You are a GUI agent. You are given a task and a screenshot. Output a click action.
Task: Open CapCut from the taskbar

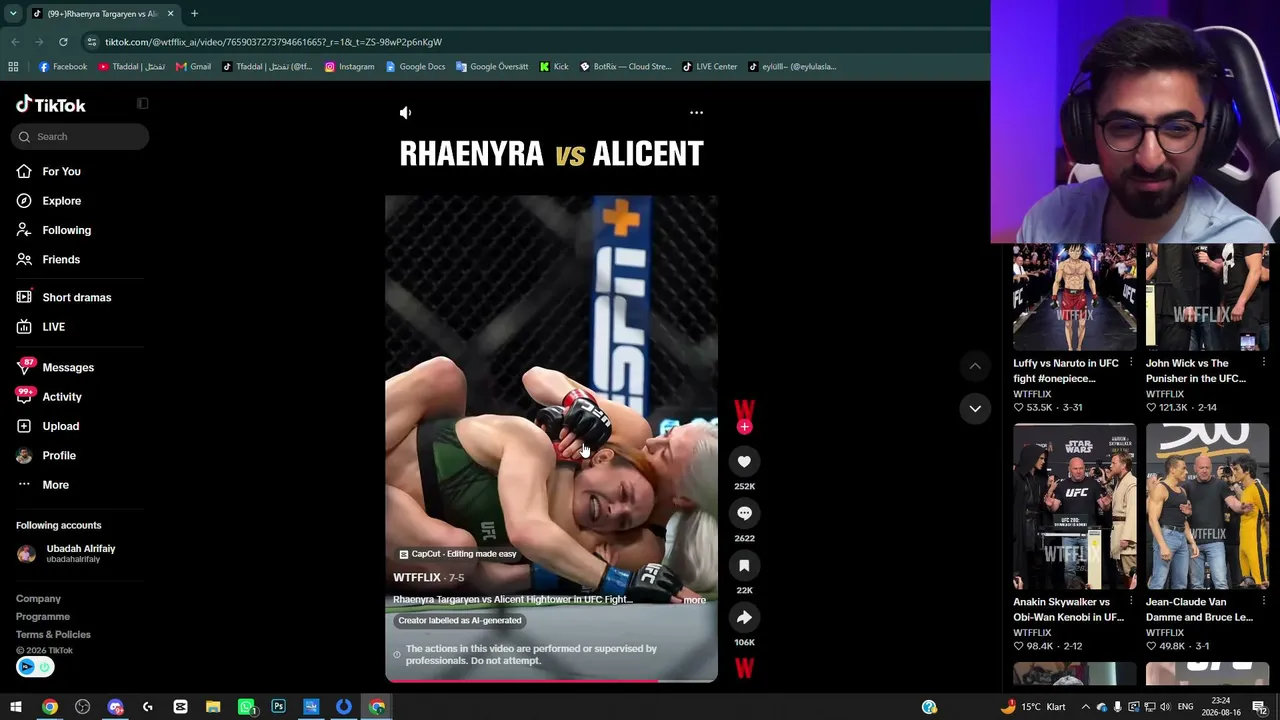pyautogui.click(x=180, y=707)
